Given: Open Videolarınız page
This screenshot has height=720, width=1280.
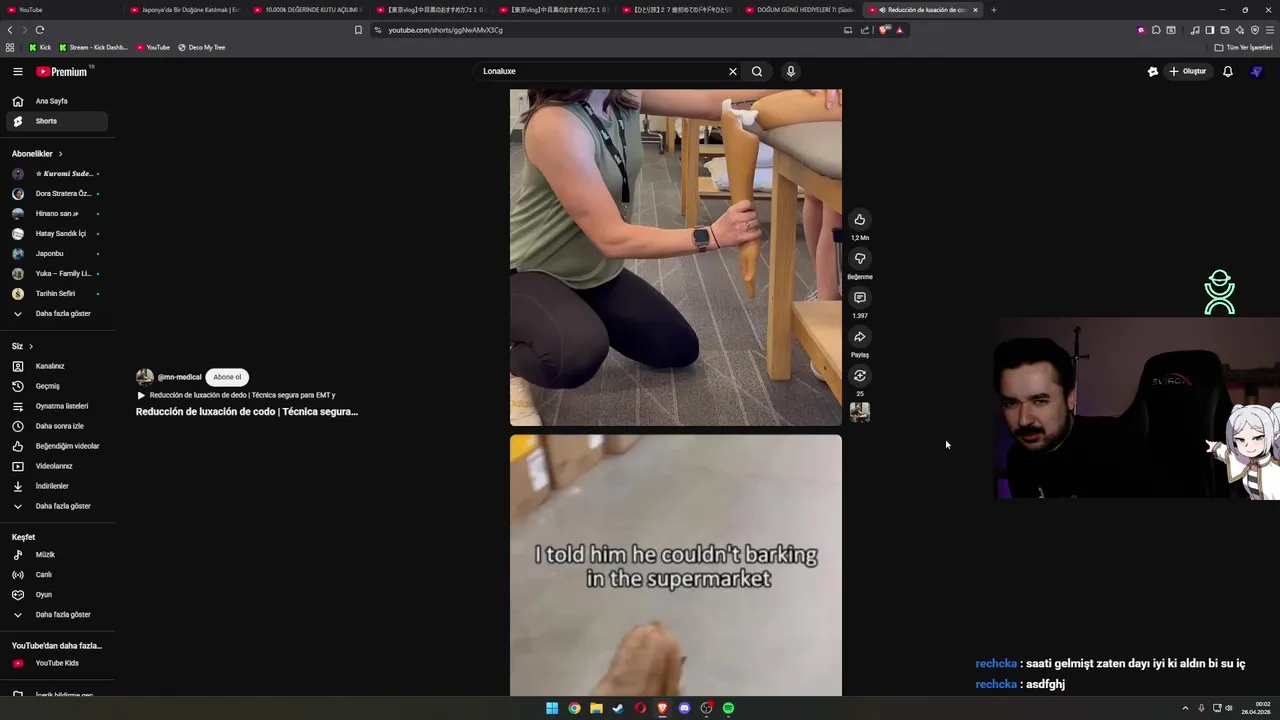Looking at the screenshot, I should point(56,466).
